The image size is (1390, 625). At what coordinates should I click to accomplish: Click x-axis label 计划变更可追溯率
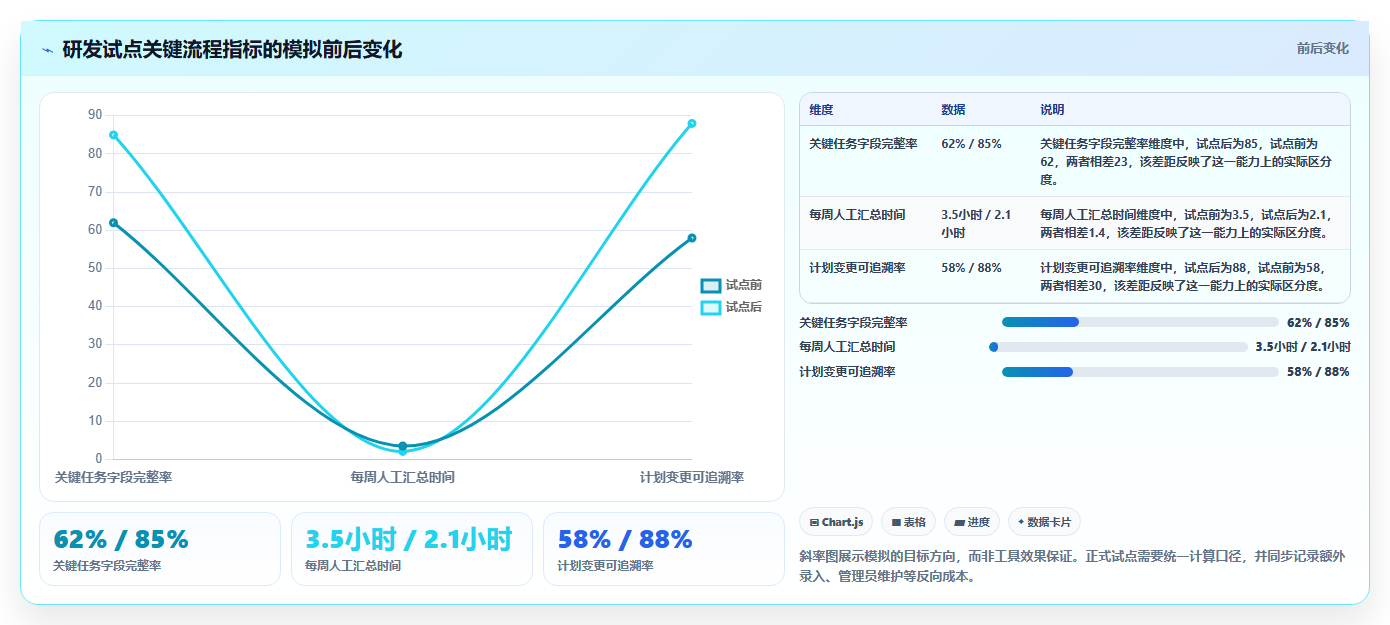692,478
